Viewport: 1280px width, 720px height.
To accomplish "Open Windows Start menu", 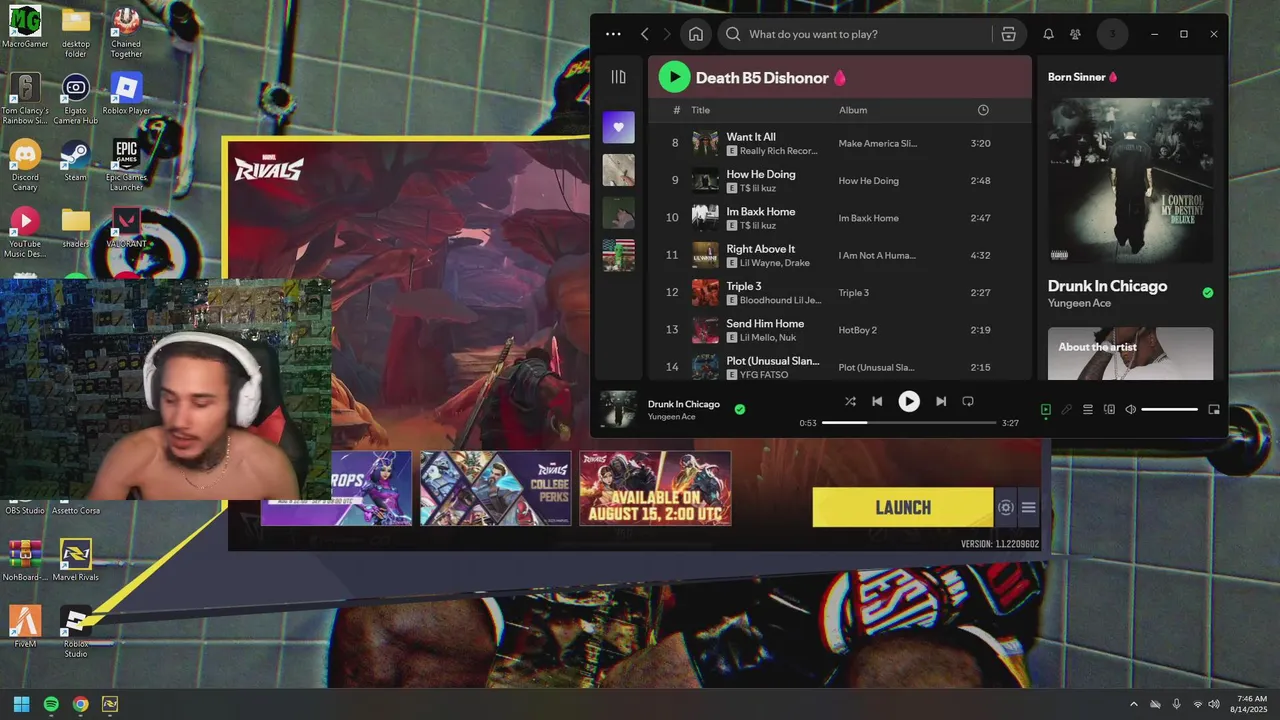I will tap(21, 704).
